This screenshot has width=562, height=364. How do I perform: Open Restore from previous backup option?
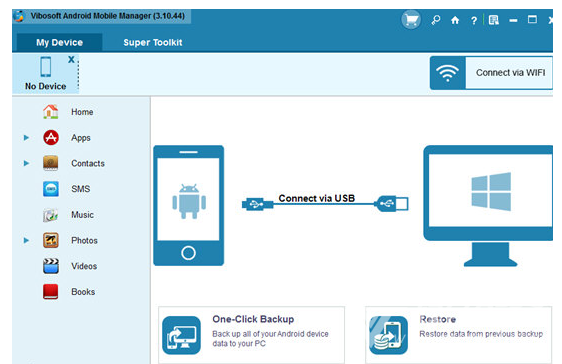point(458,335)
